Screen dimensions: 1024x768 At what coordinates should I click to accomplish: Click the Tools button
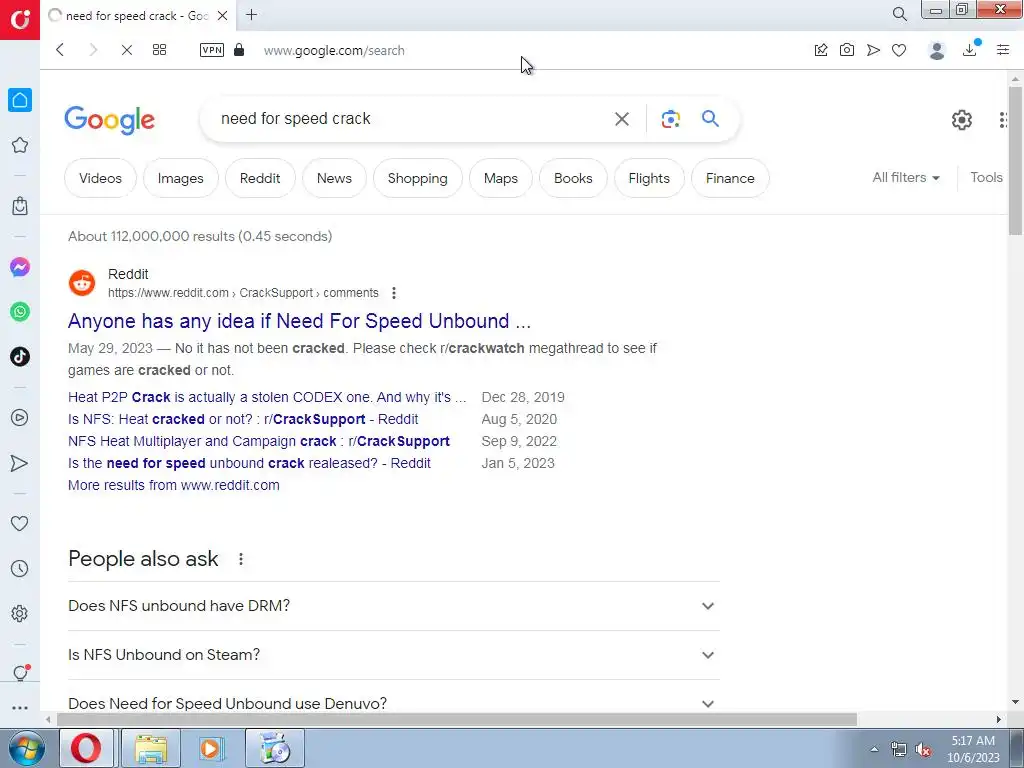(x=986, y=177)
